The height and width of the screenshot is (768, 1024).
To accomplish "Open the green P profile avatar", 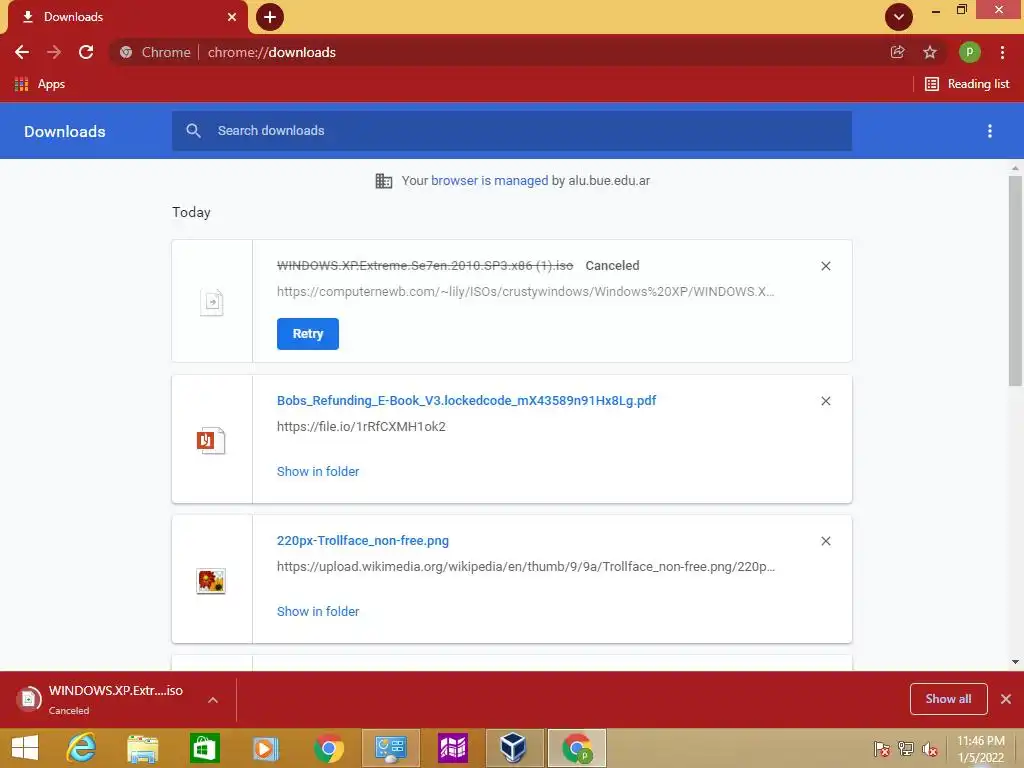I will tap(969, 52).
